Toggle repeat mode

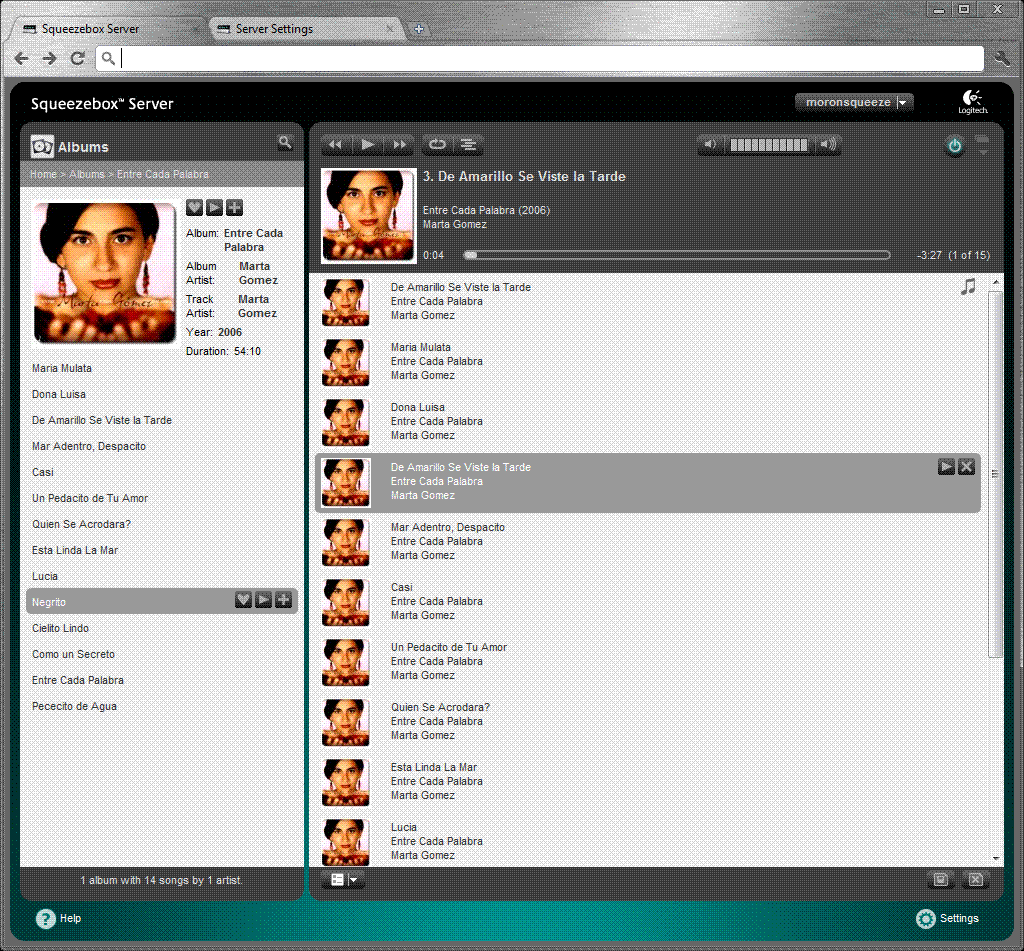[437, 145]
